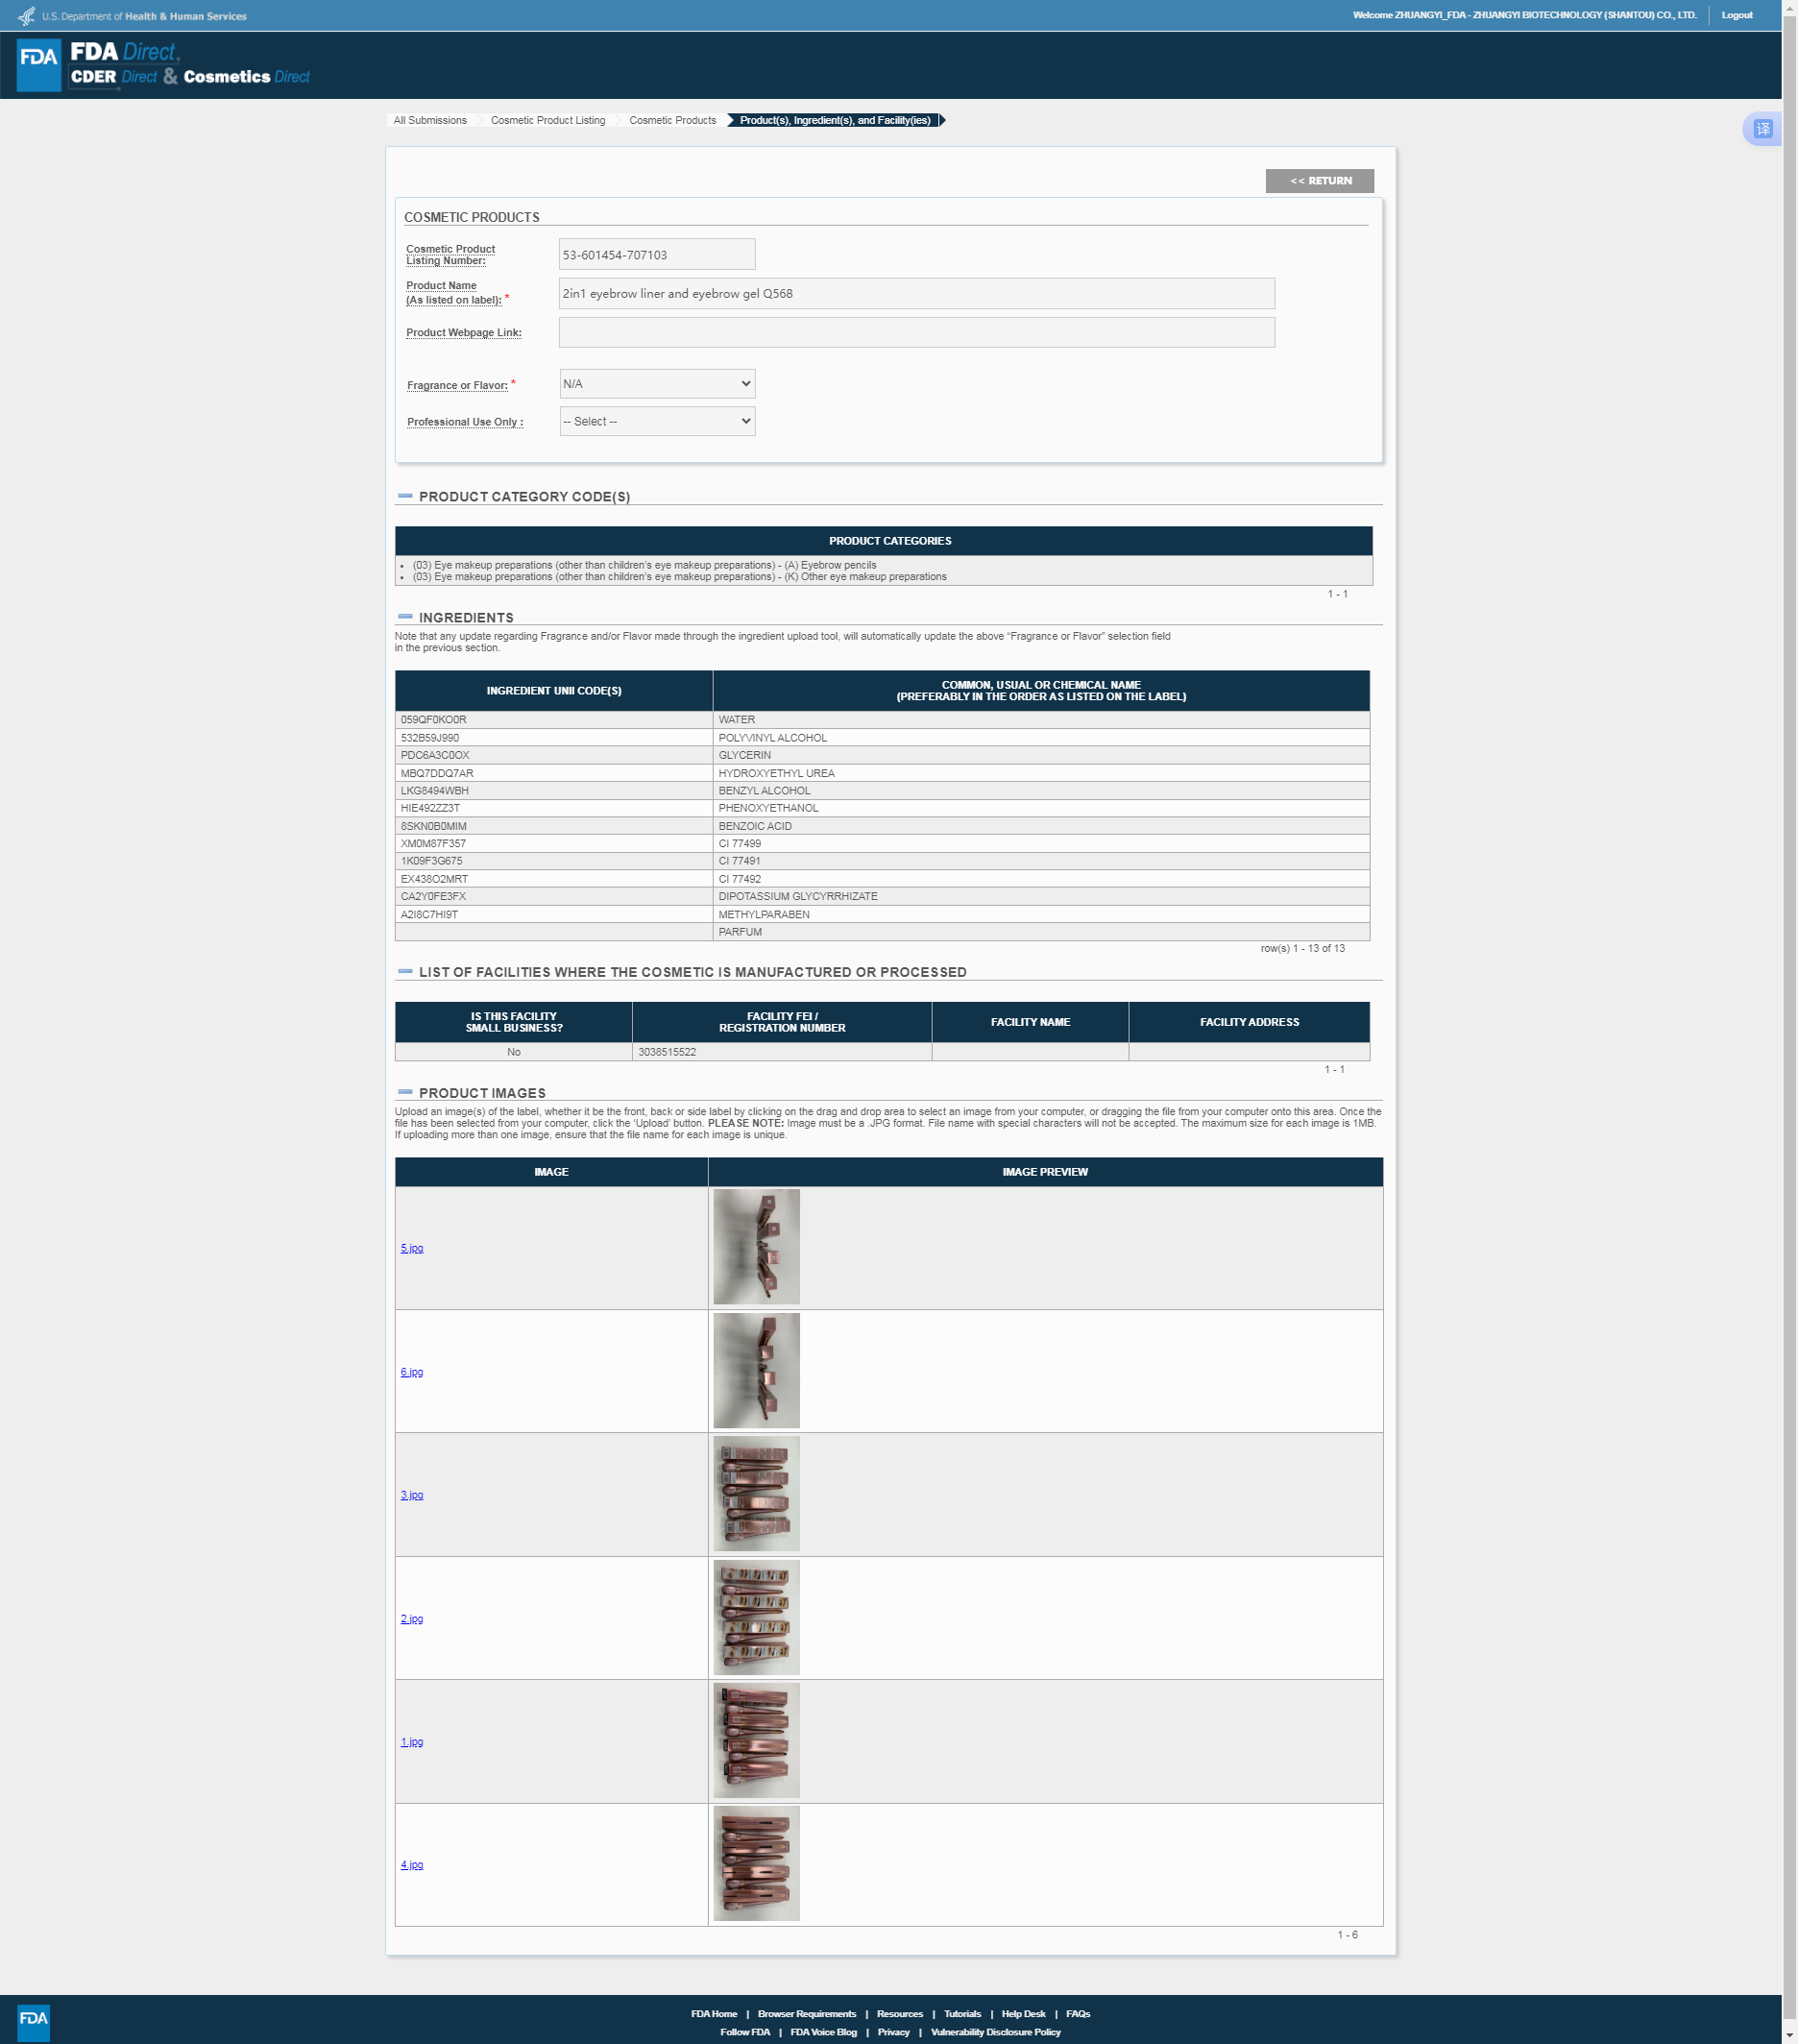Select the Other eye makeup preparations category line
The height and width of the screenshot is (2044, 1798).
click(679, 577)
